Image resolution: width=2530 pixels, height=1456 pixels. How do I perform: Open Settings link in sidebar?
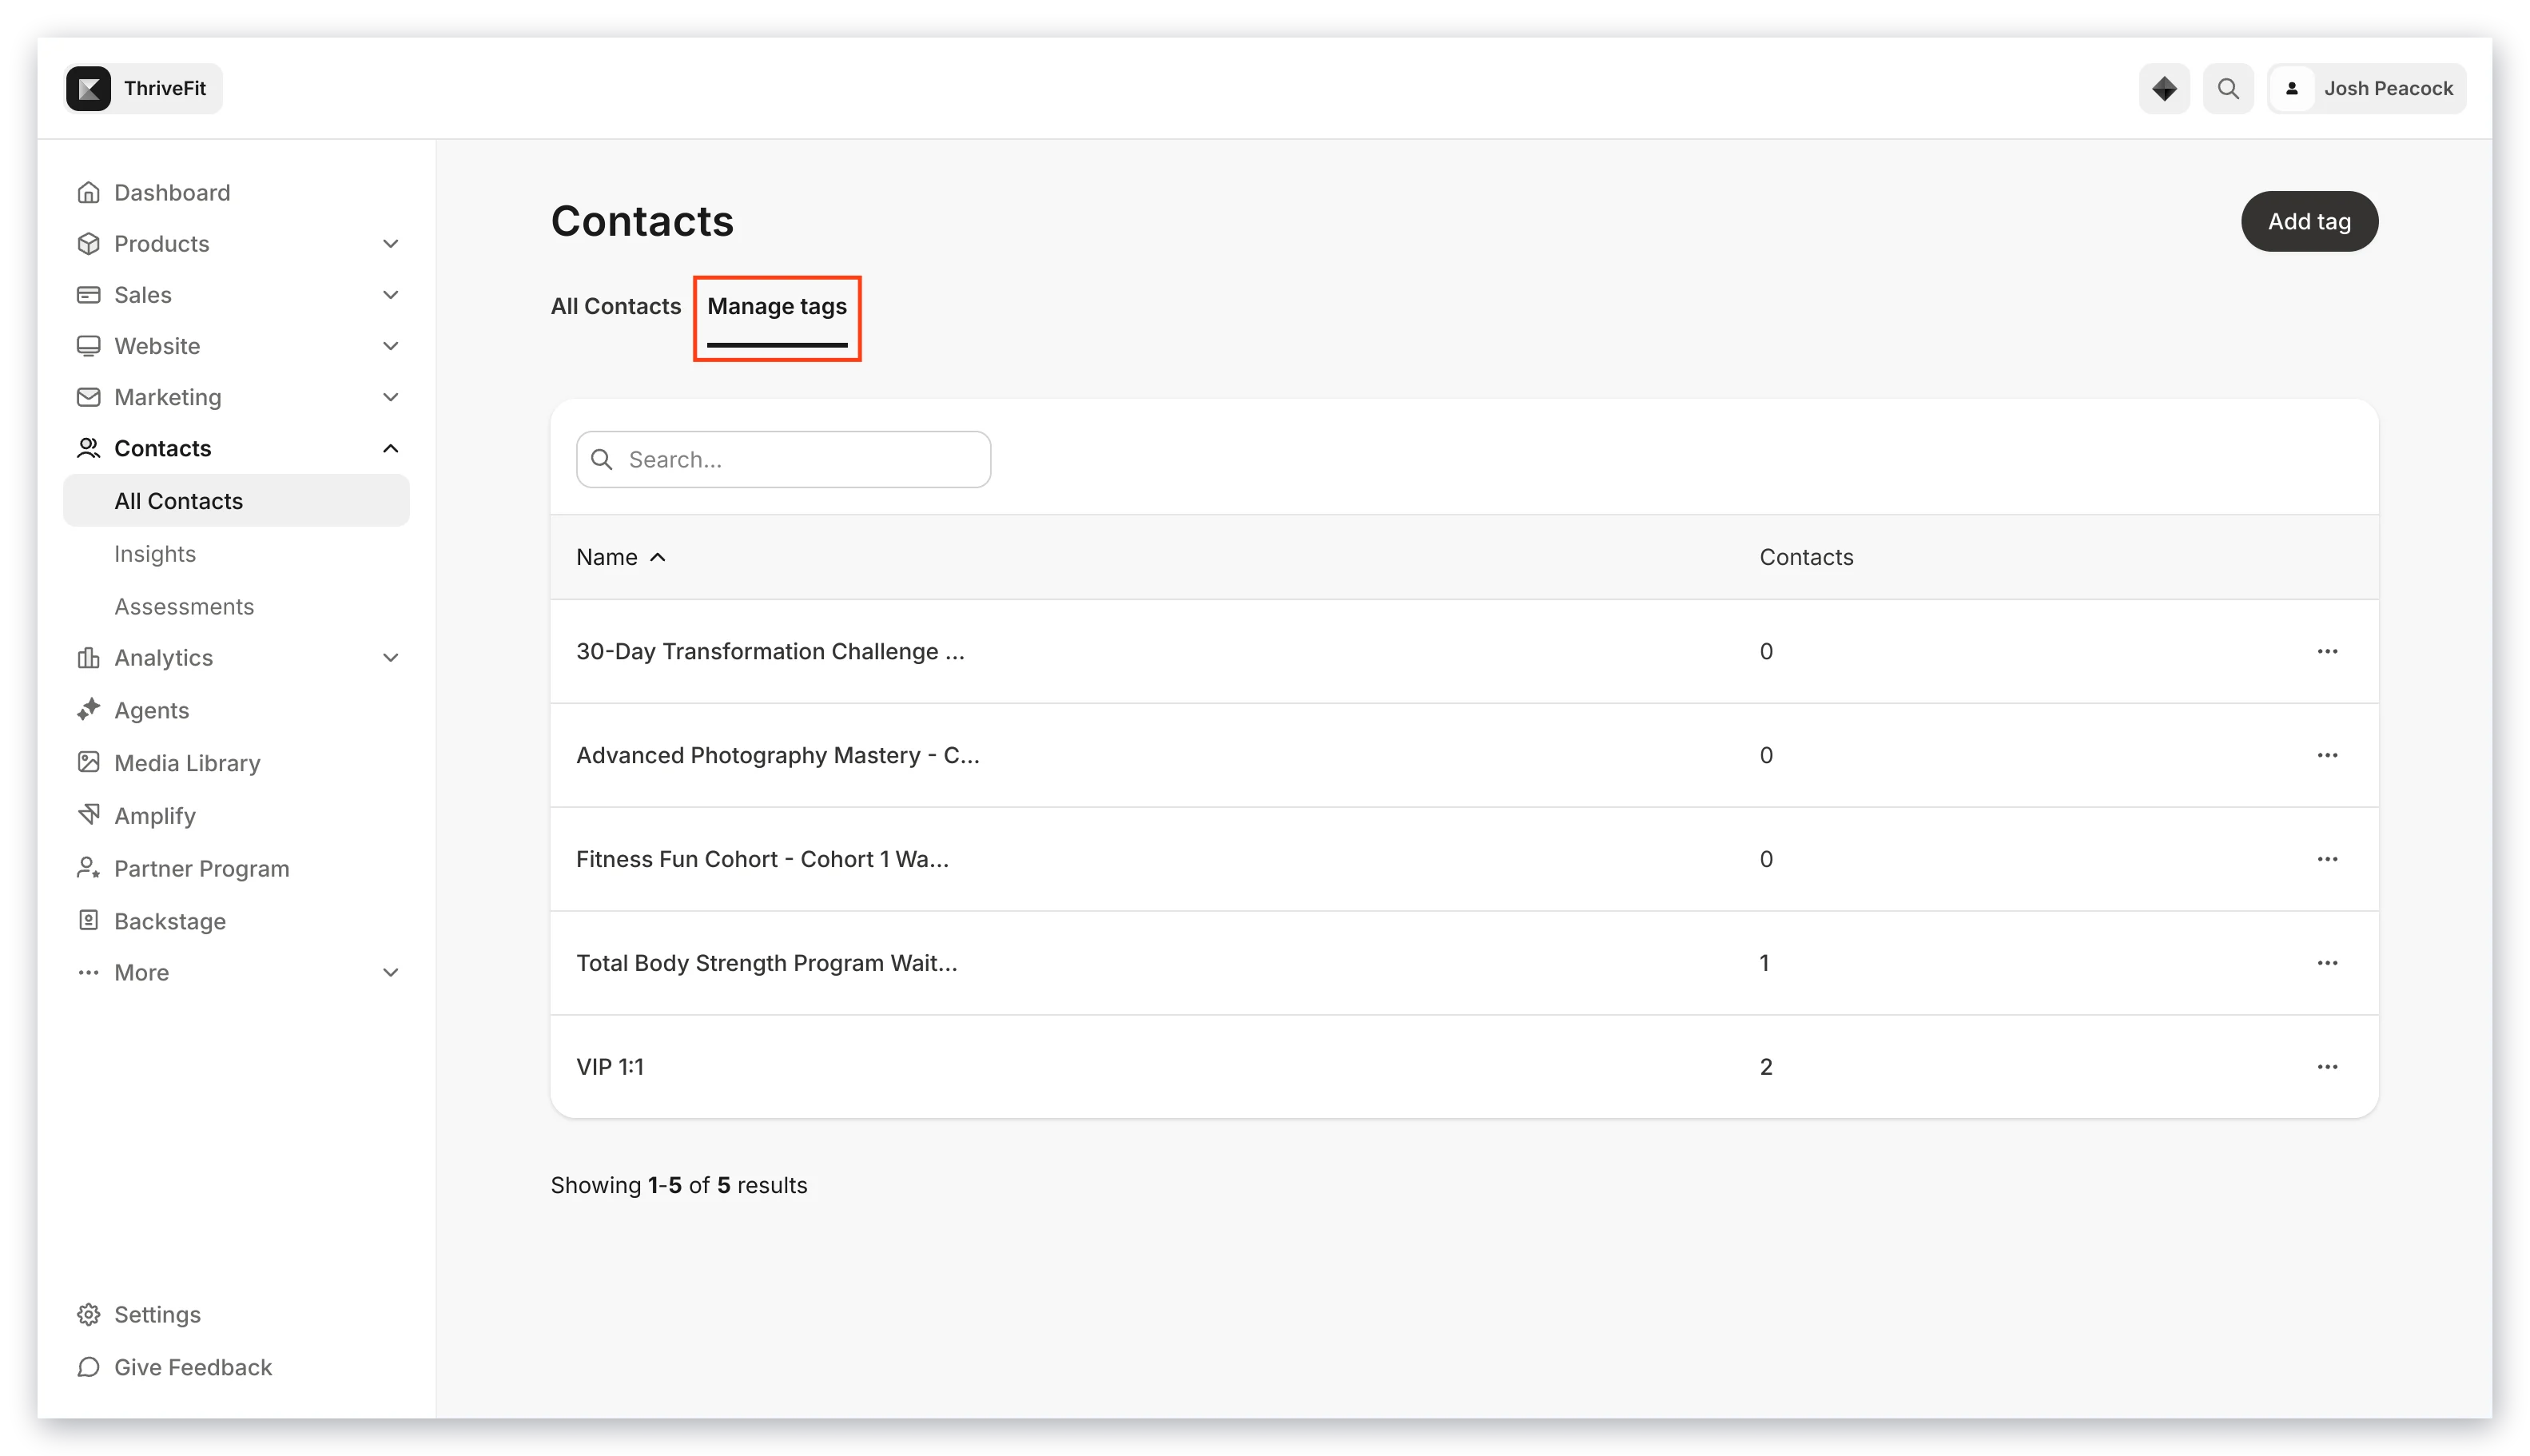click(x=157, y=1314)
